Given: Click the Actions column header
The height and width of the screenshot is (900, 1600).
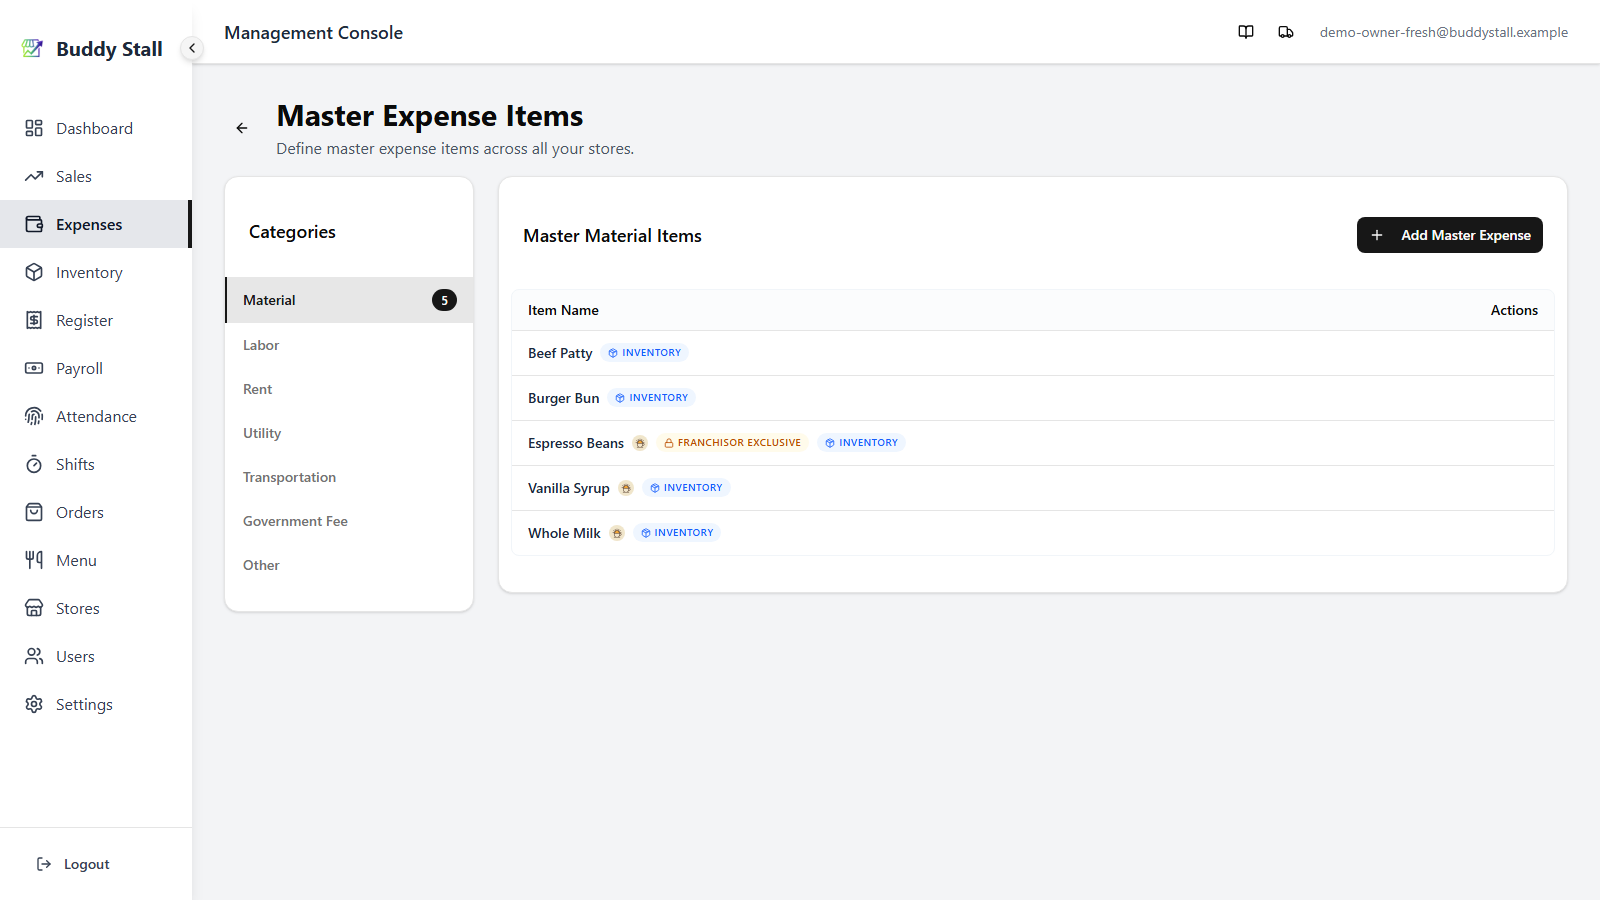Looking at the screenshot, I should (x=1514, y=310).
